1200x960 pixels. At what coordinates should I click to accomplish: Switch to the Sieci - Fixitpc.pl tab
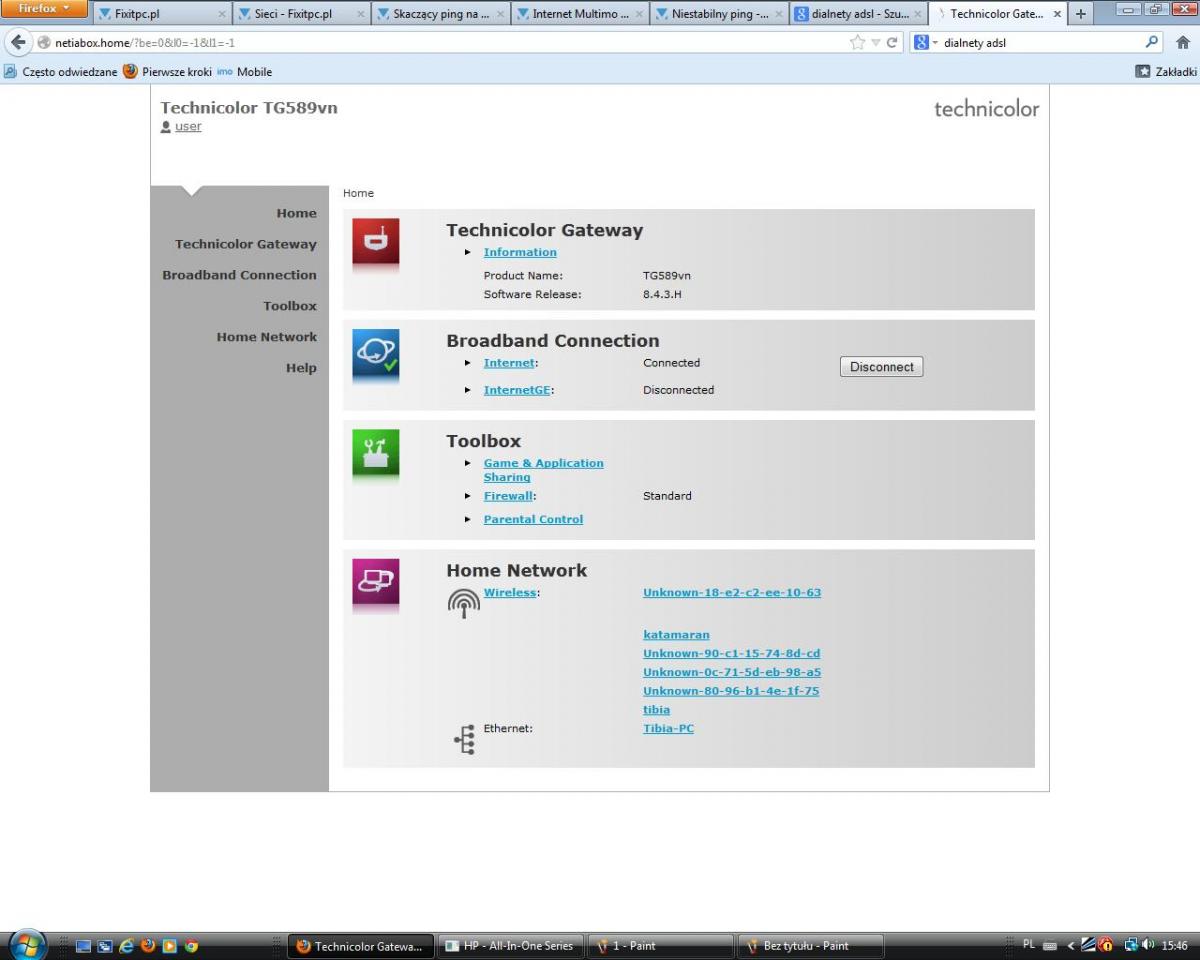(x=301, y=14)
